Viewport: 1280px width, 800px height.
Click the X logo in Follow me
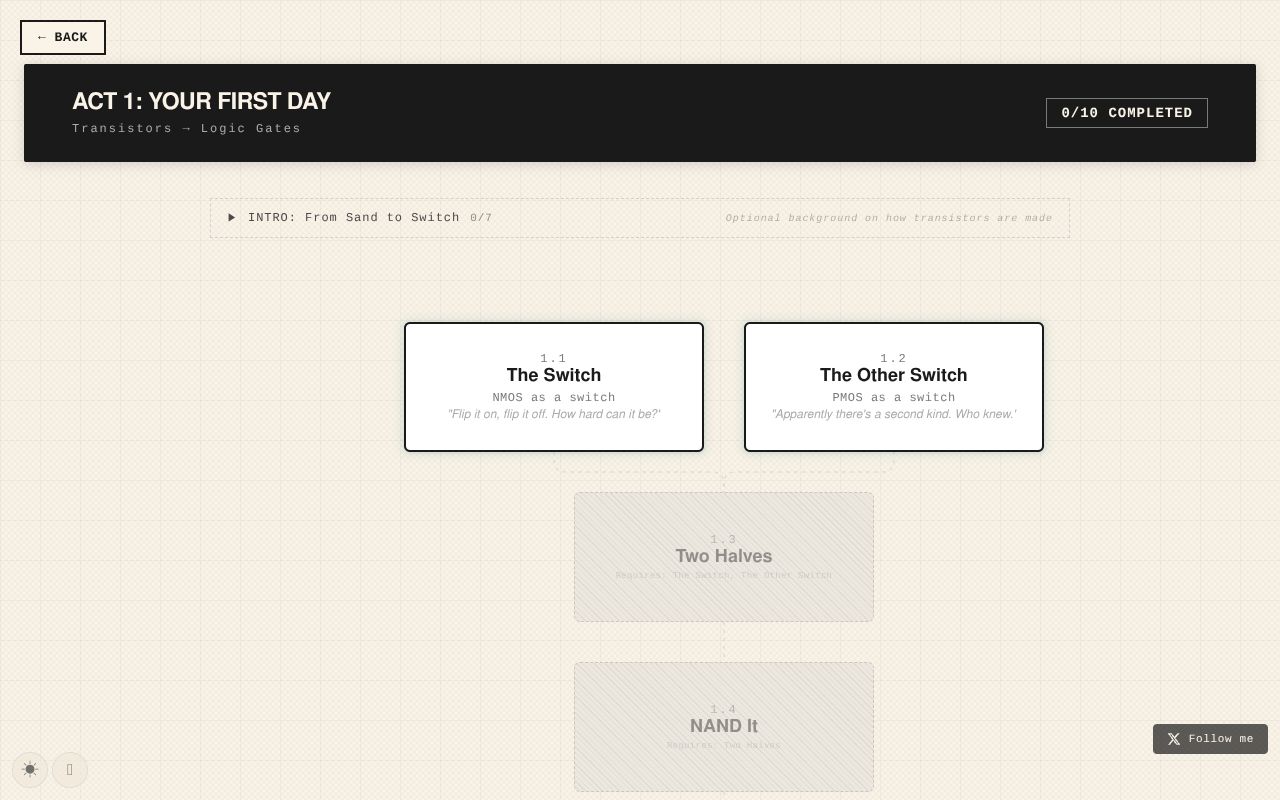pyautogui.click(x=1174, y=739)
